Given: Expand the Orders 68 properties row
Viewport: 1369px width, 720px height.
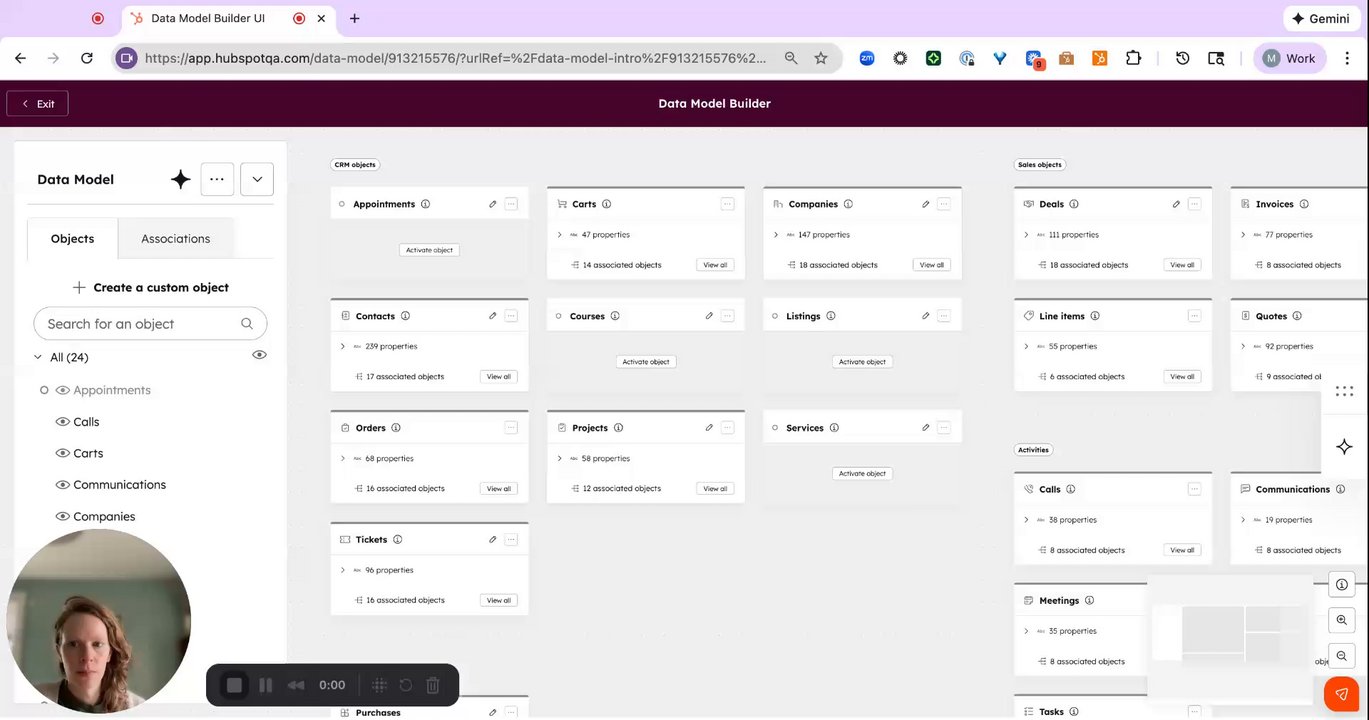Looking at the screenshot, I should (342, 459).
